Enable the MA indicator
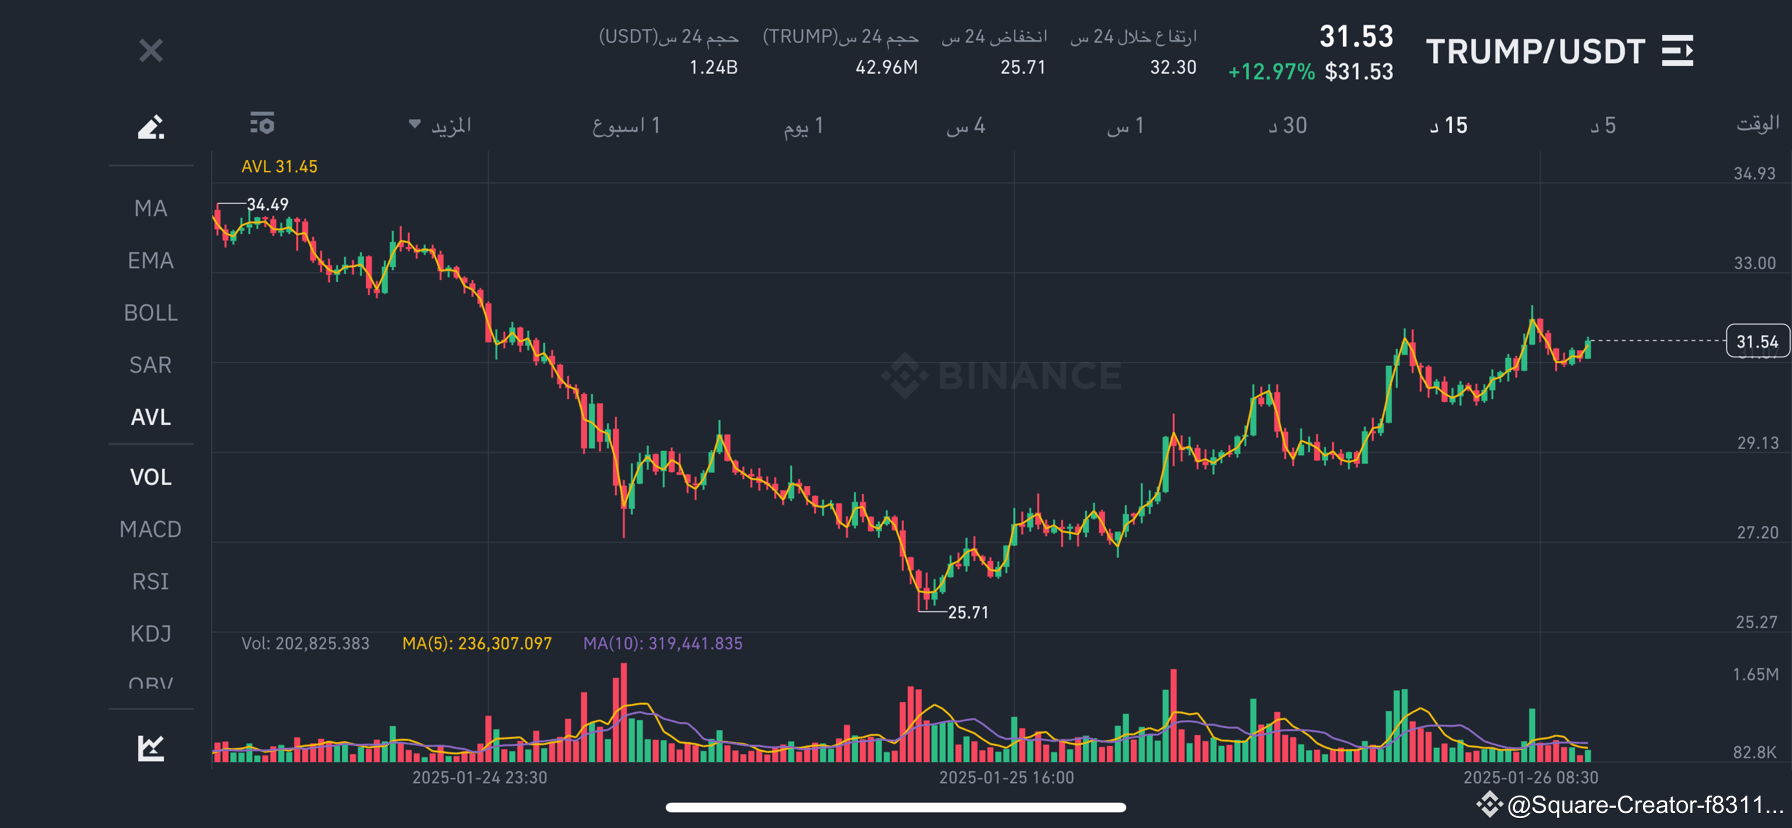Screen dimensions: 1792x828 pyautogui.click(x=150, y=208)
